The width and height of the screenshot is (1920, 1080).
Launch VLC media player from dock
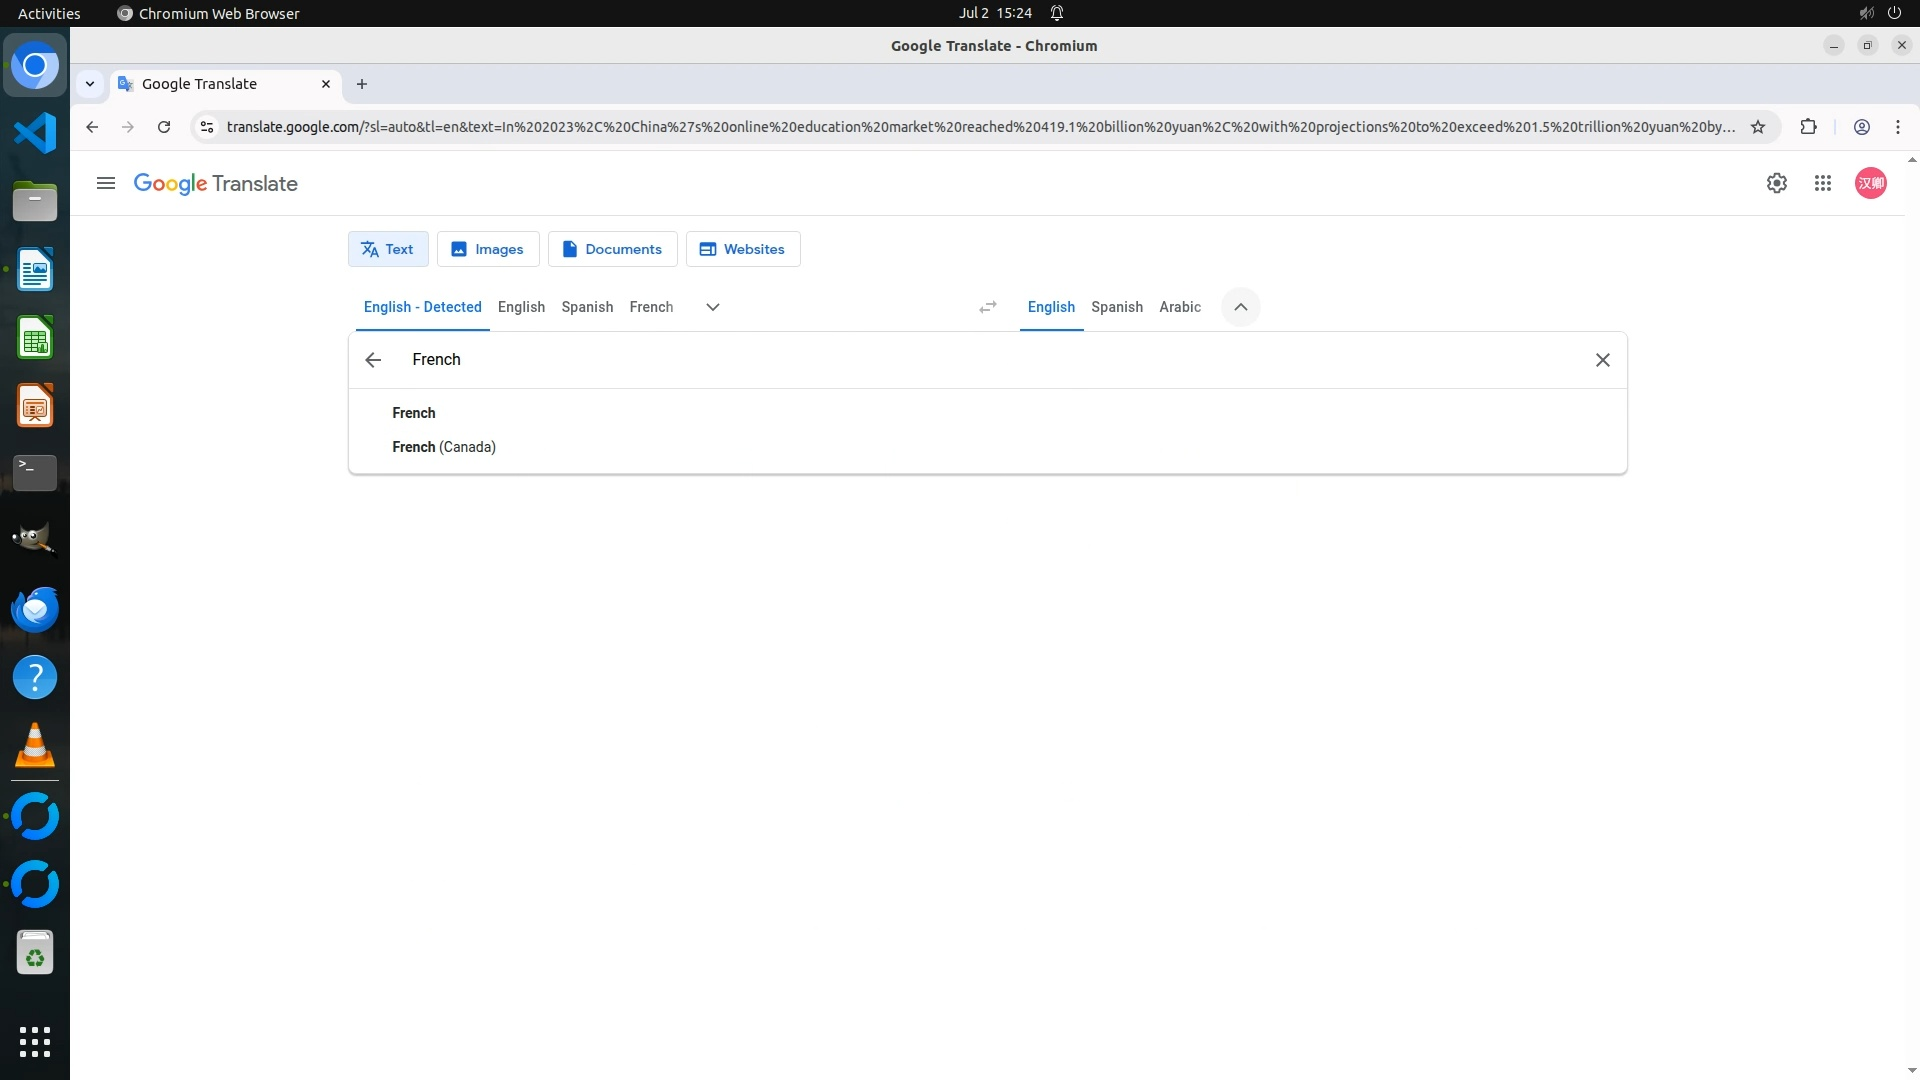[x=35, y=746]
